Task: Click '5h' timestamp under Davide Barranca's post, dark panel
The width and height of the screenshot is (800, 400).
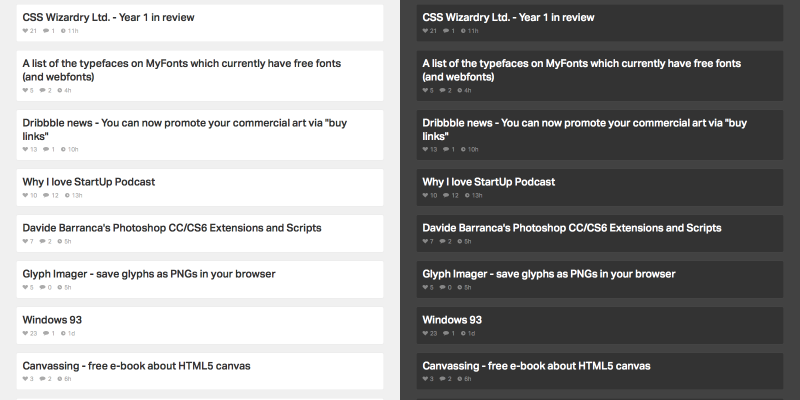Action: 468,241
